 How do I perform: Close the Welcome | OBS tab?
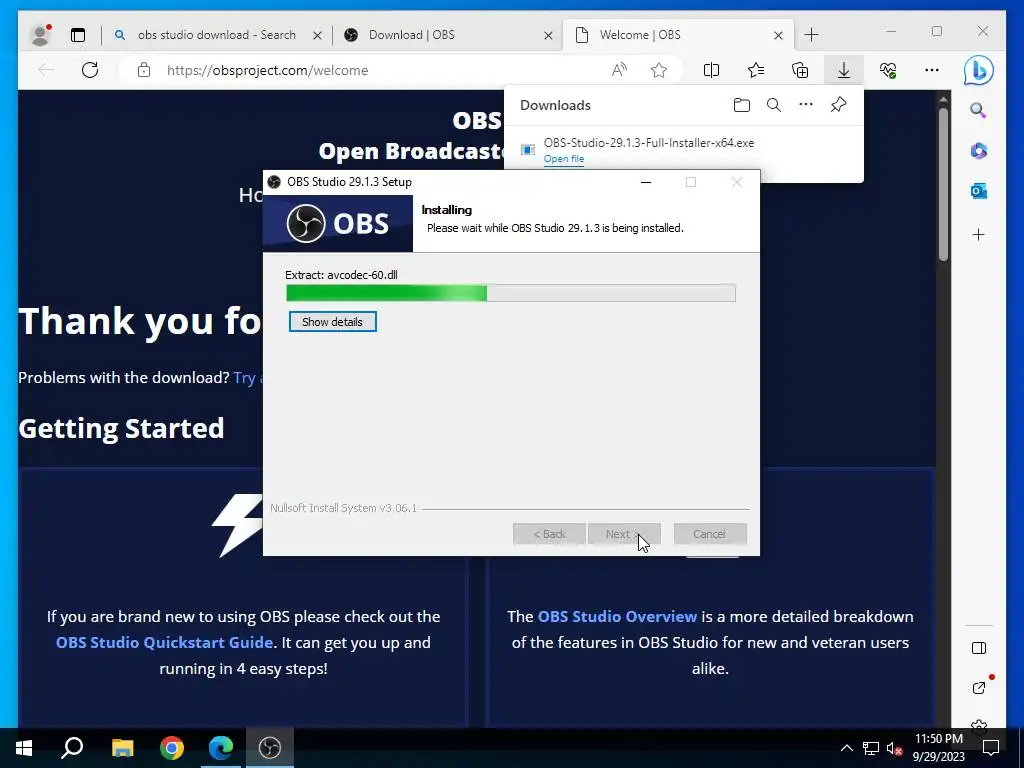pos(778,35)
